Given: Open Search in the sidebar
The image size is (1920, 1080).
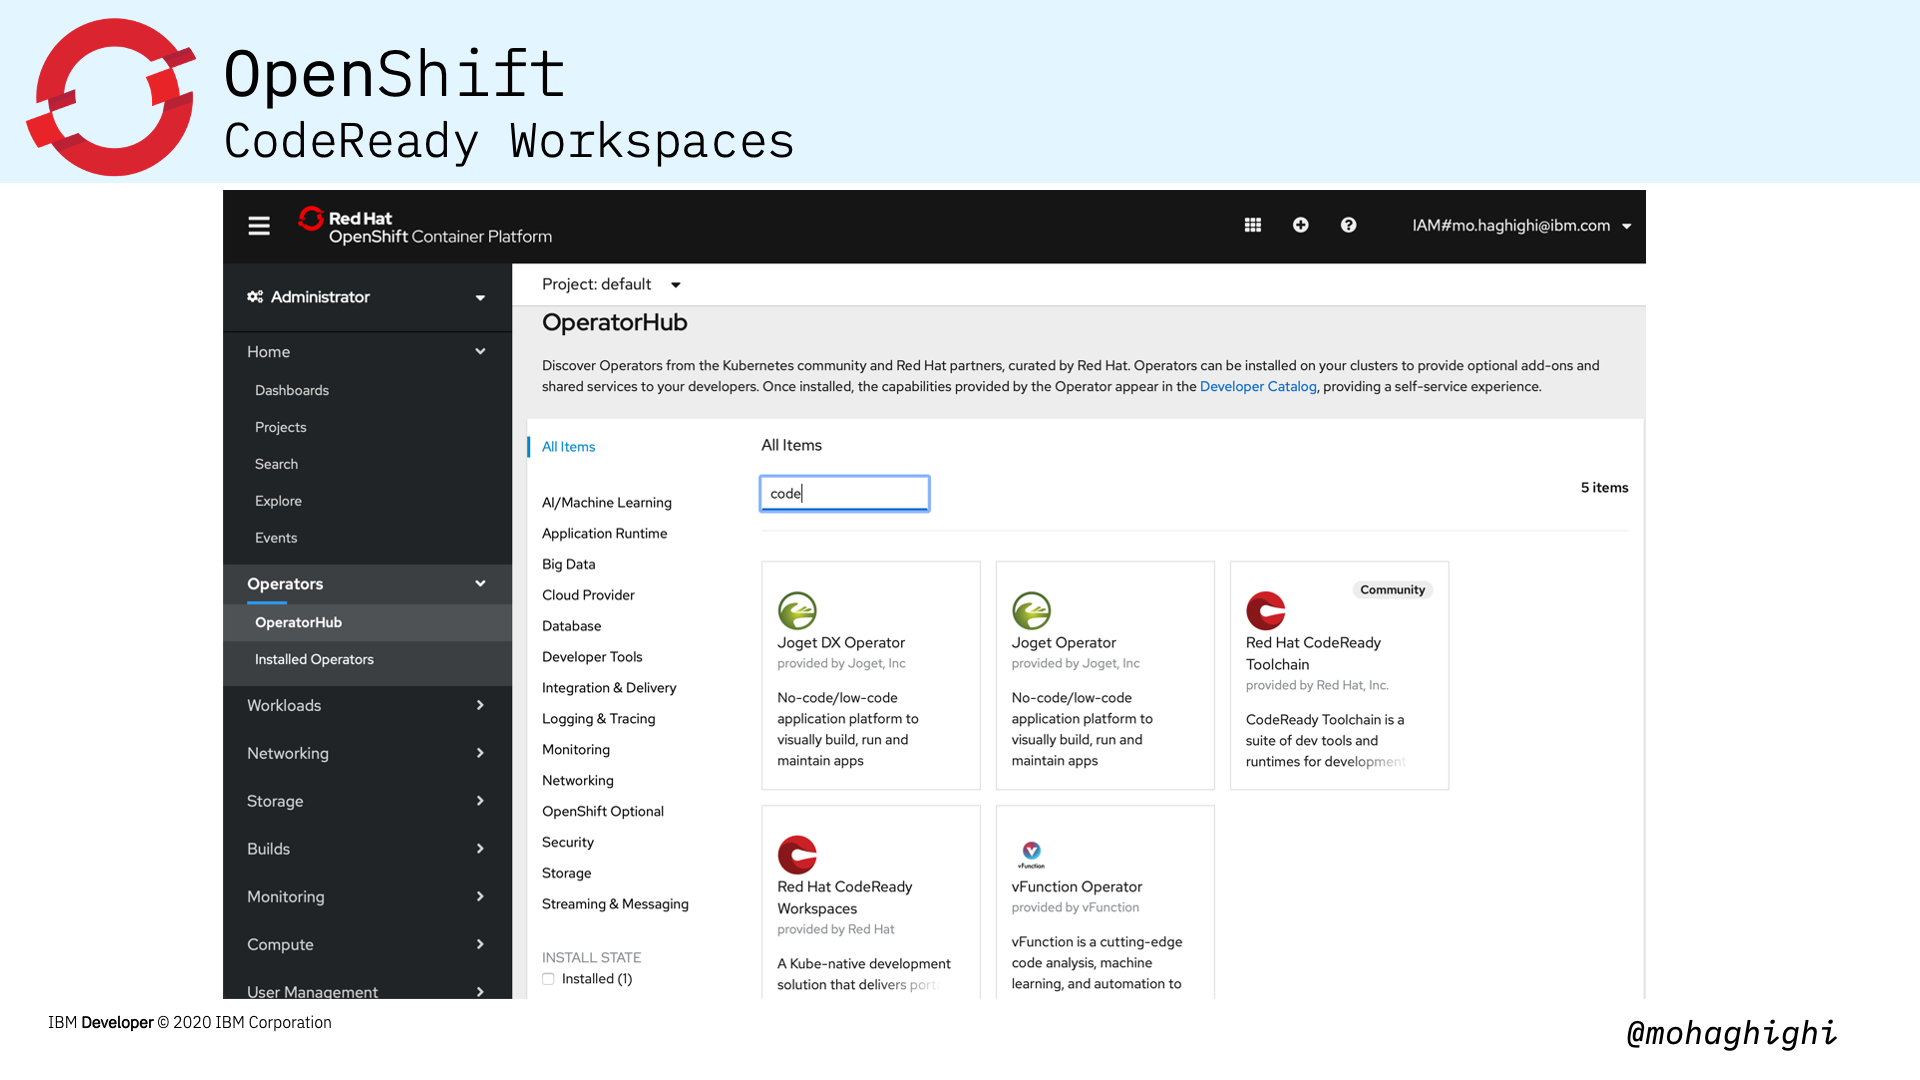Looking at the screenshot, I should point(277,464).
